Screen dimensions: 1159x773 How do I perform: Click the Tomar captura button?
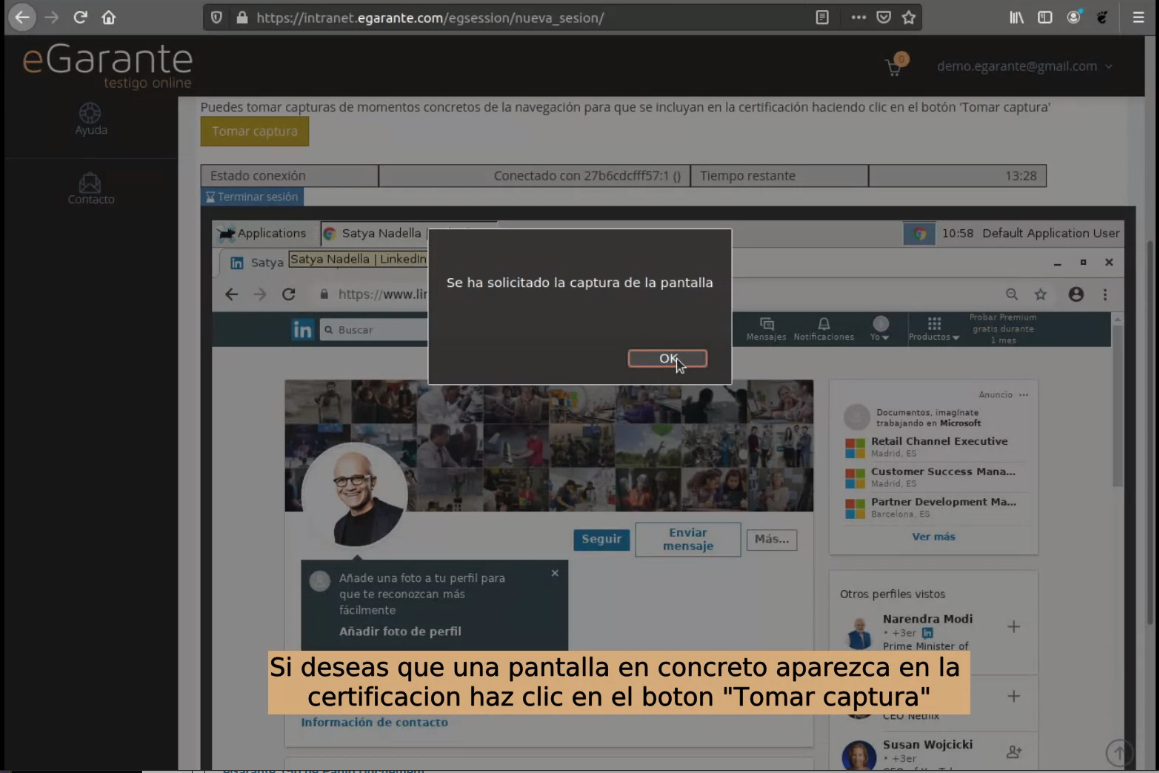click(x=254, y=131)
